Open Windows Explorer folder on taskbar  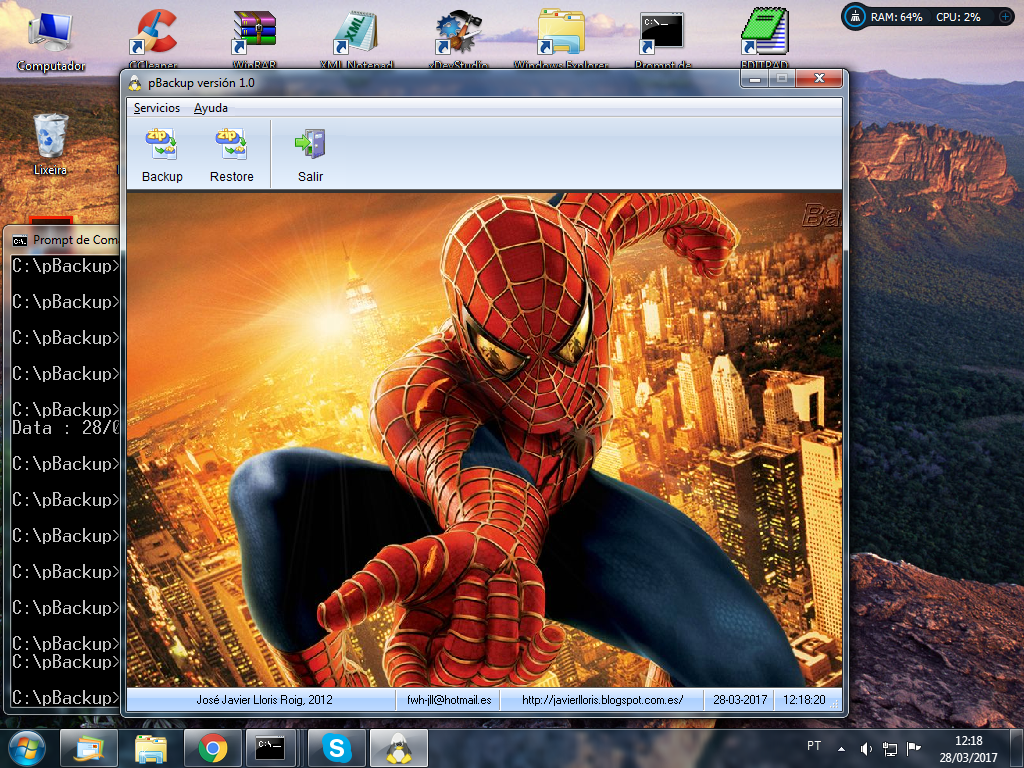150,747
